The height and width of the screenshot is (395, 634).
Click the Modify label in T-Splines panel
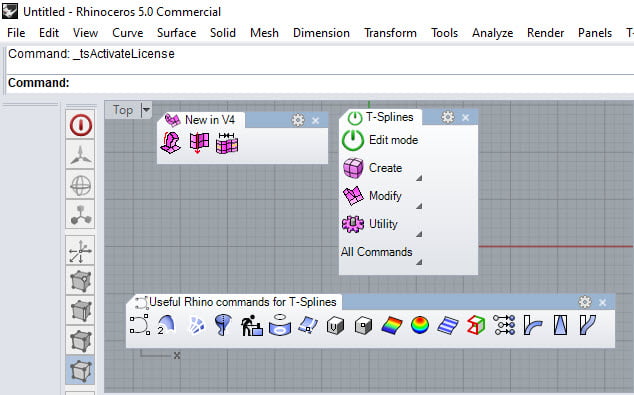click(x=385, y=196)
